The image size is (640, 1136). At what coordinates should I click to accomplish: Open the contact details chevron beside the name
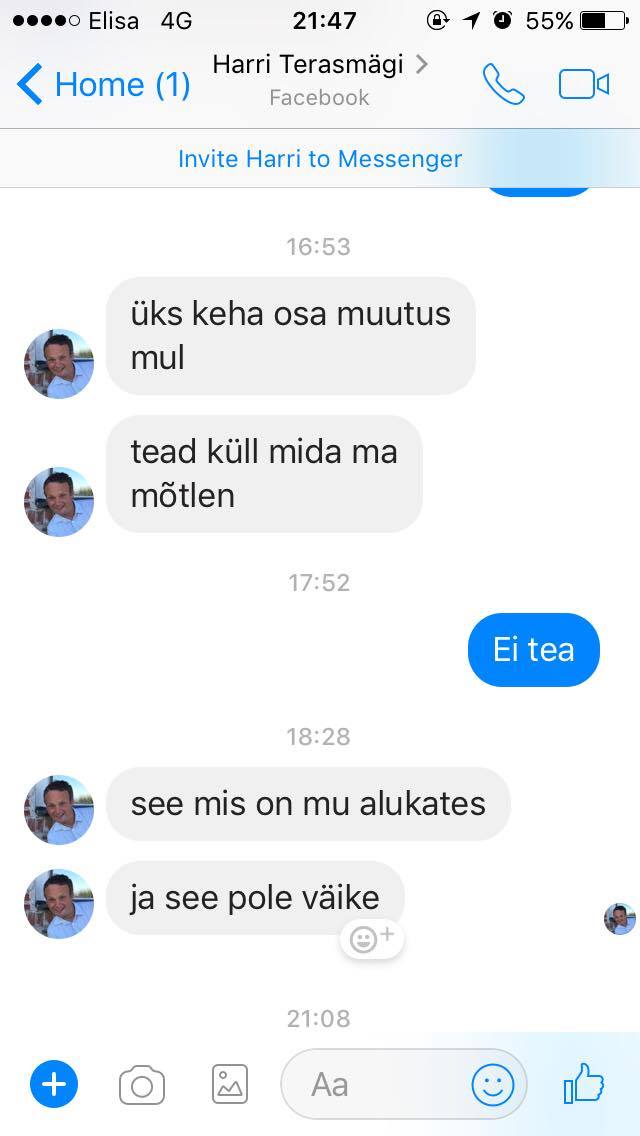(422, 65)
